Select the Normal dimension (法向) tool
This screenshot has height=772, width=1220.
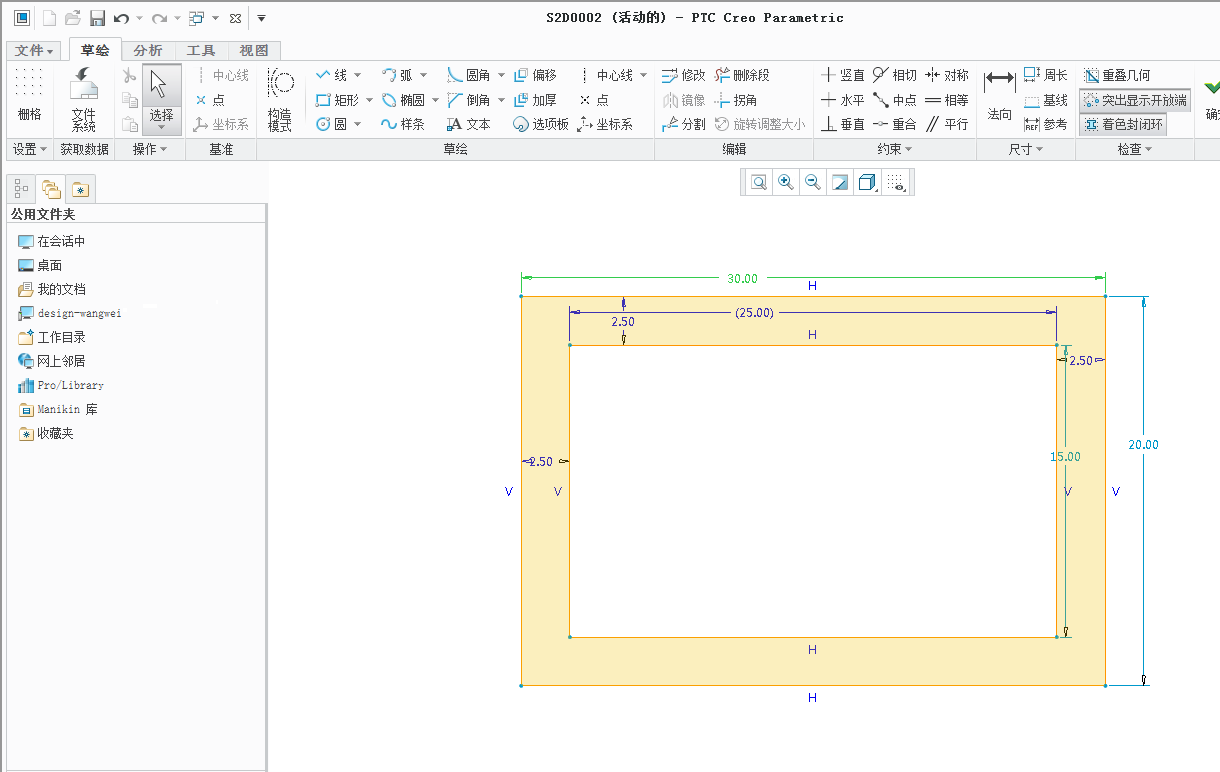coord(999,97)
